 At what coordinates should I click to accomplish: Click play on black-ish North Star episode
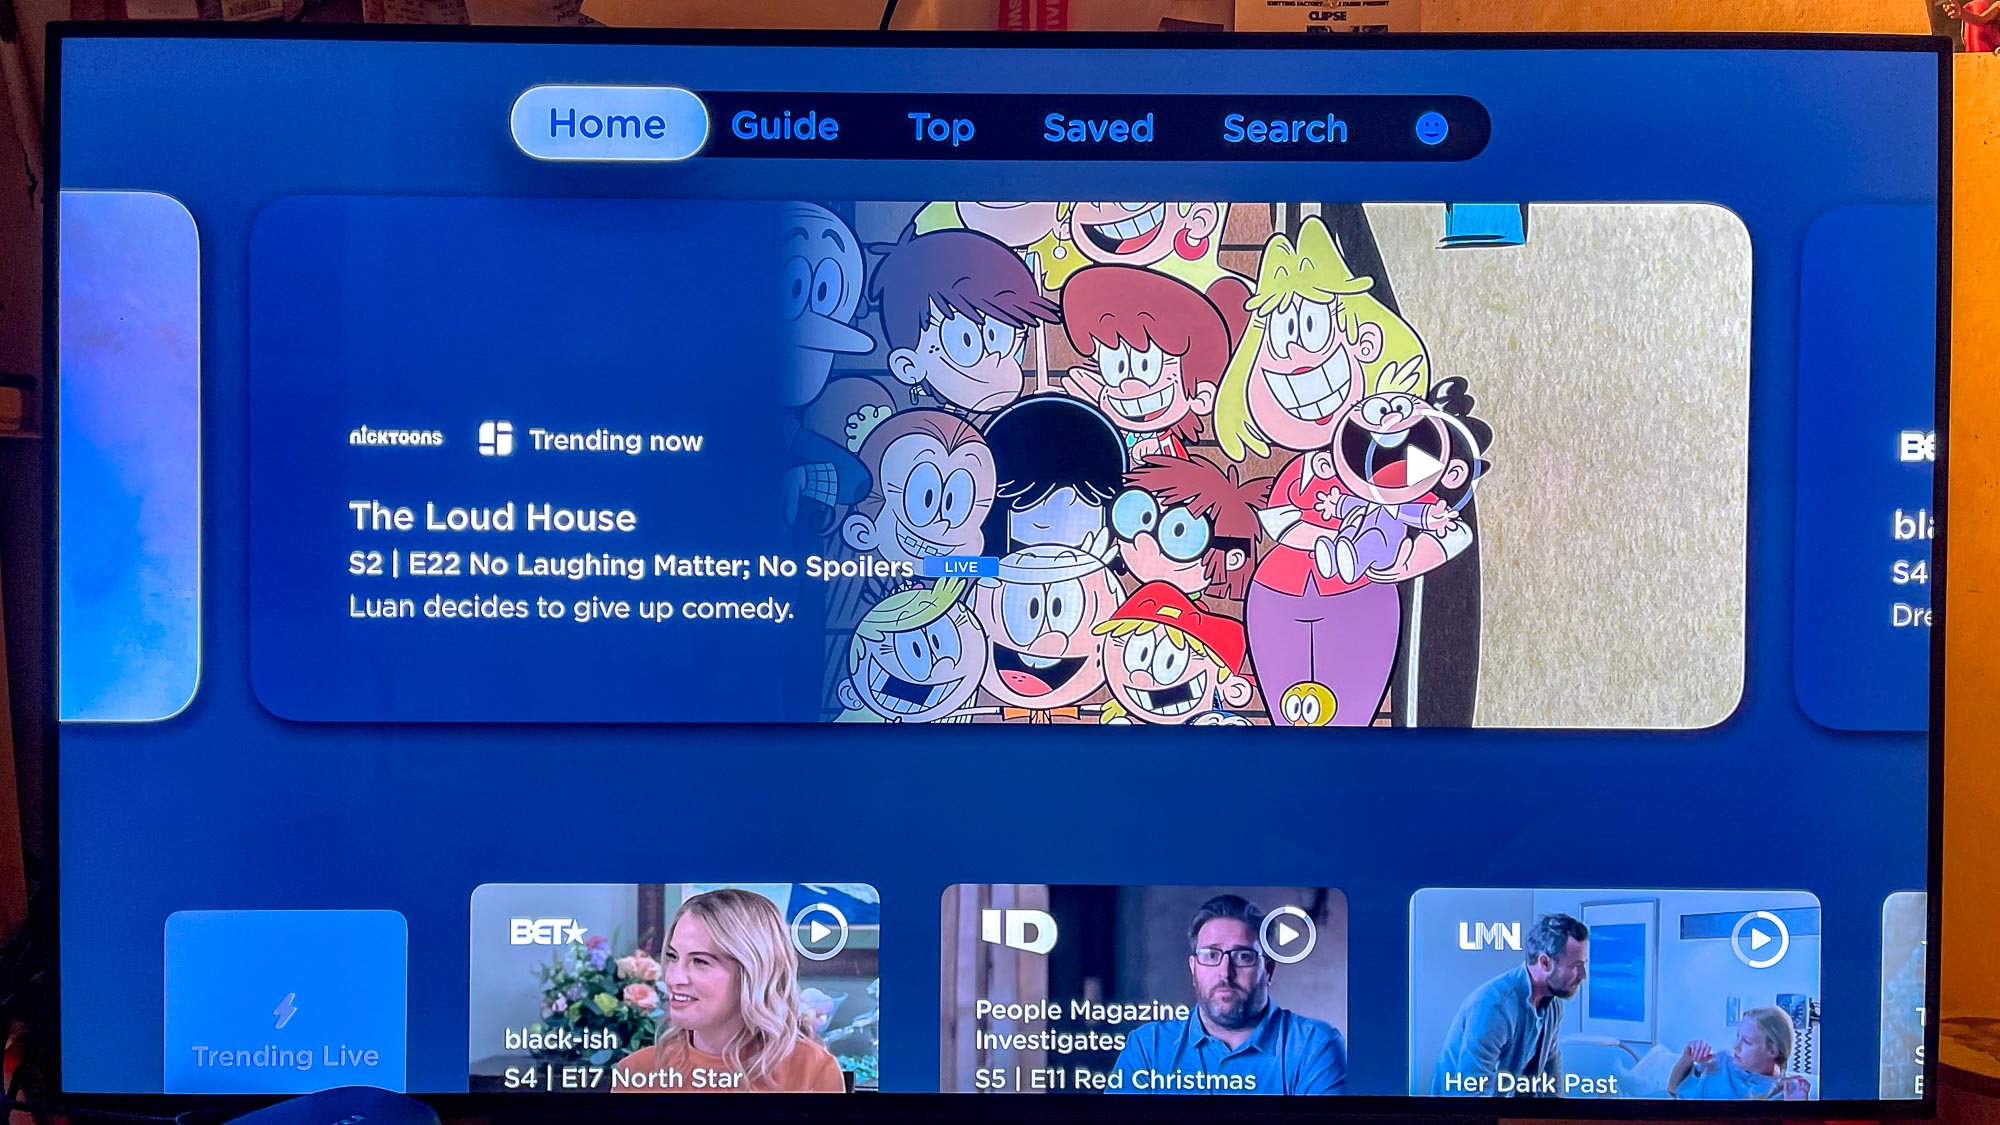tap(820, 934)
